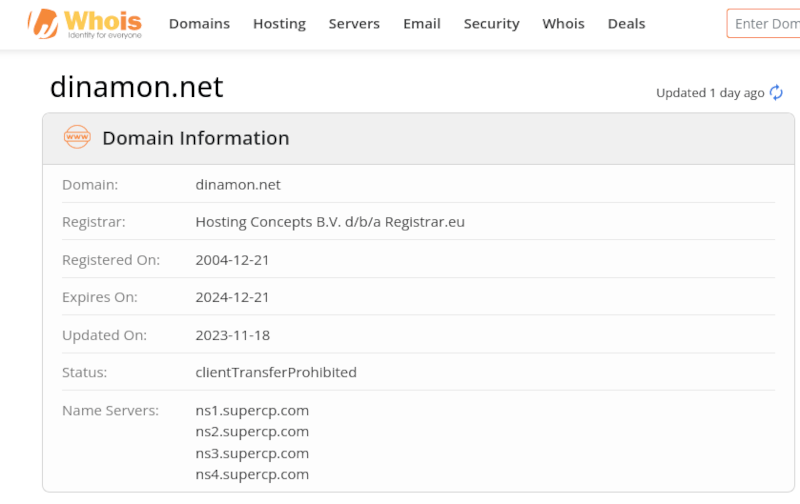Click the Expires On: label
The width and height of the screenshot is (800, 504).
[x=99, y=297]
